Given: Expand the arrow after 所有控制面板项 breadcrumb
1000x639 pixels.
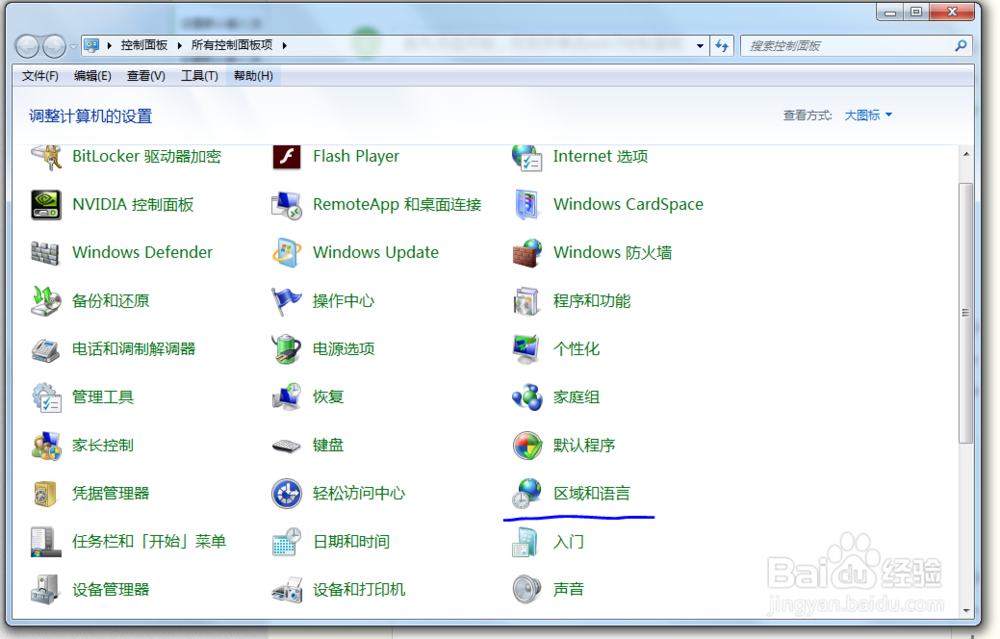Looking at the screenshot, I should [x=284, y=45].
